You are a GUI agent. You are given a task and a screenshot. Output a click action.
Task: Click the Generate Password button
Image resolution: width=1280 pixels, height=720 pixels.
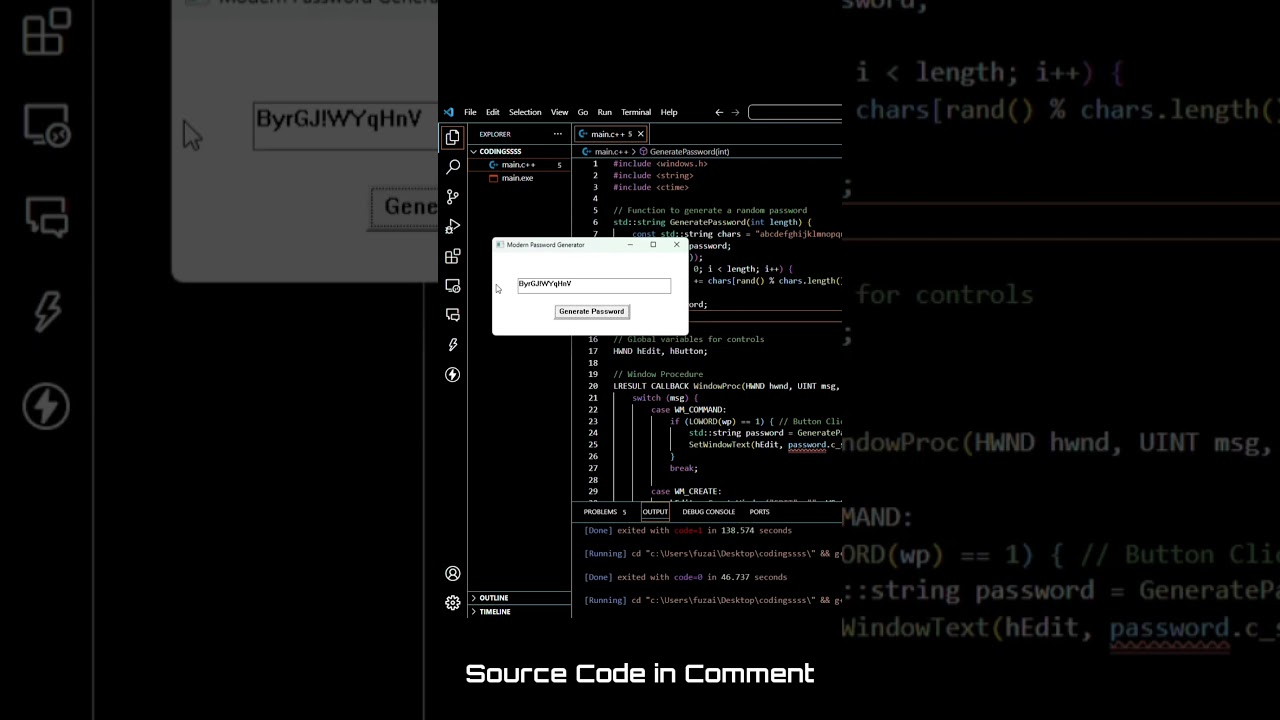tap(592, 311)
